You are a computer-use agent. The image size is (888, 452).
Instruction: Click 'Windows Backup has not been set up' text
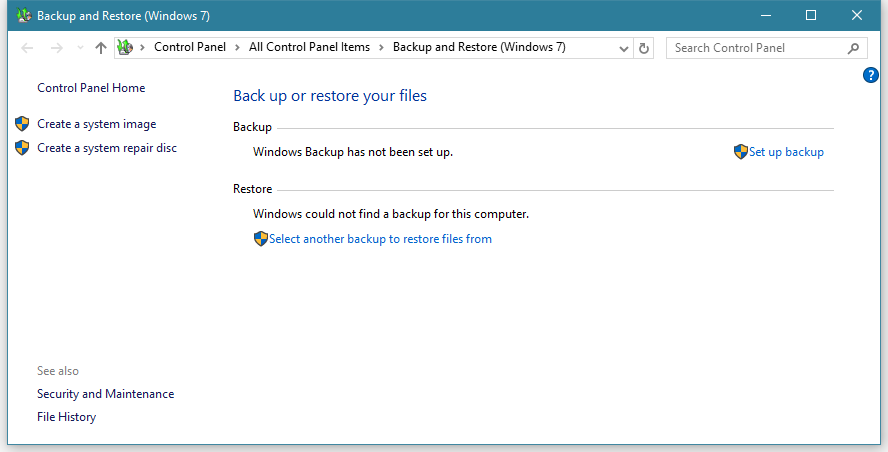(x=353, y=152)
